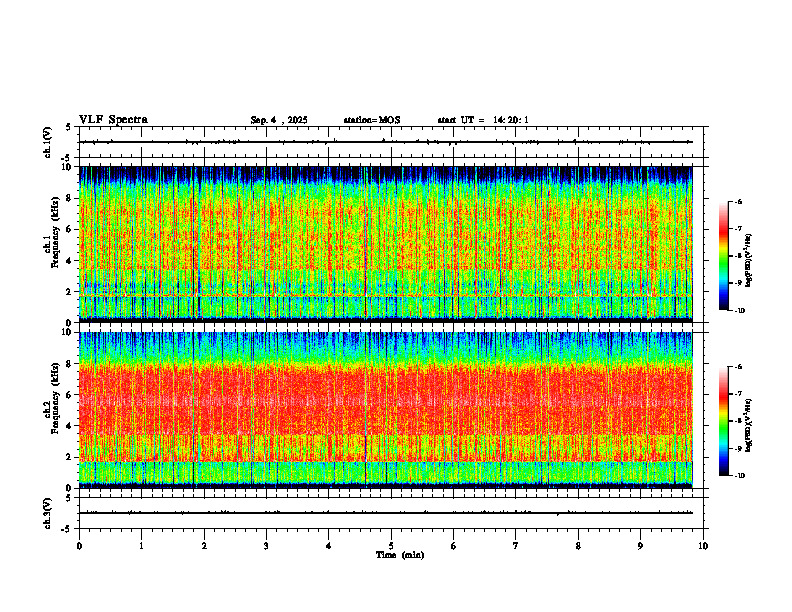
Task: Click the "-5" tick on the ch.3(V) axis
Action: tap(67, 529)
